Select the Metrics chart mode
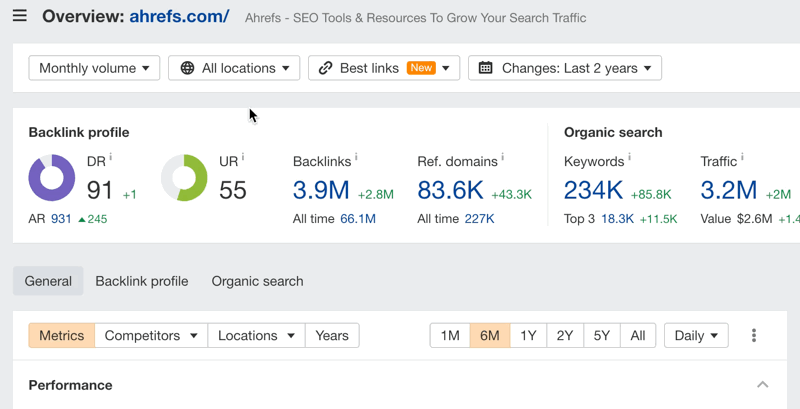 pos(62,336)
